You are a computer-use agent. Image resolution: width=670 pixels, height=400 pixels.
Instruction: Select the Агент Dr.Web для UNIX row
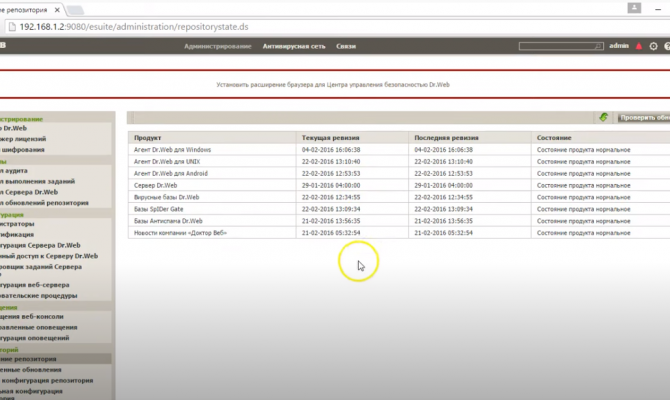coord(399,162)
